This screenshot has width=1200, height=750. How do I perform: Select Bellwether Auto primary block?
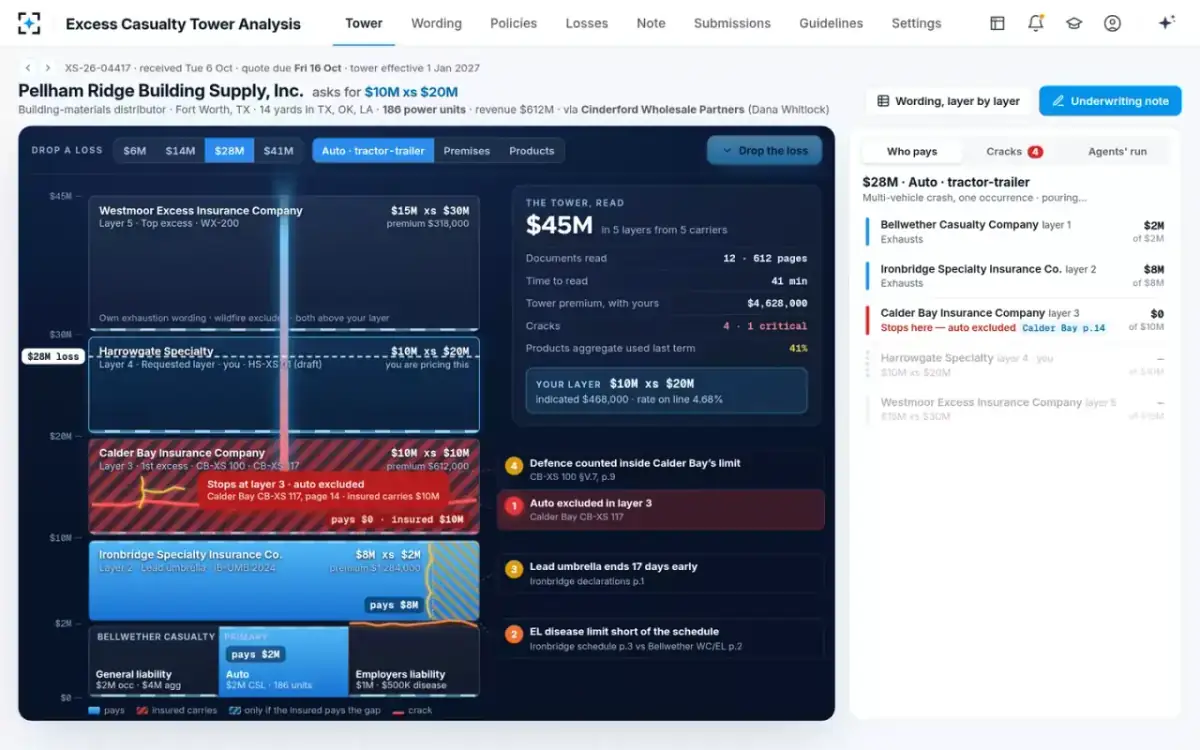click(x=283, y=661)
